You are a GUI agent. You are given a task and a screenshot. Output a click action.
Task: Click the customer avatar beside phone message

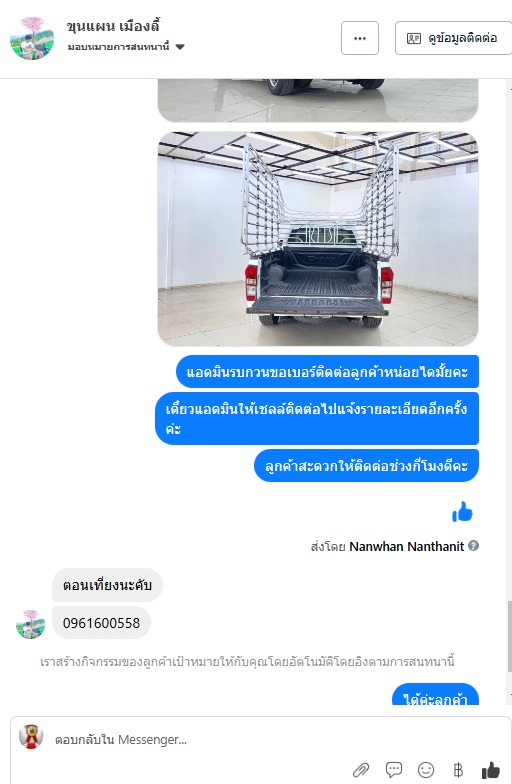30,624
